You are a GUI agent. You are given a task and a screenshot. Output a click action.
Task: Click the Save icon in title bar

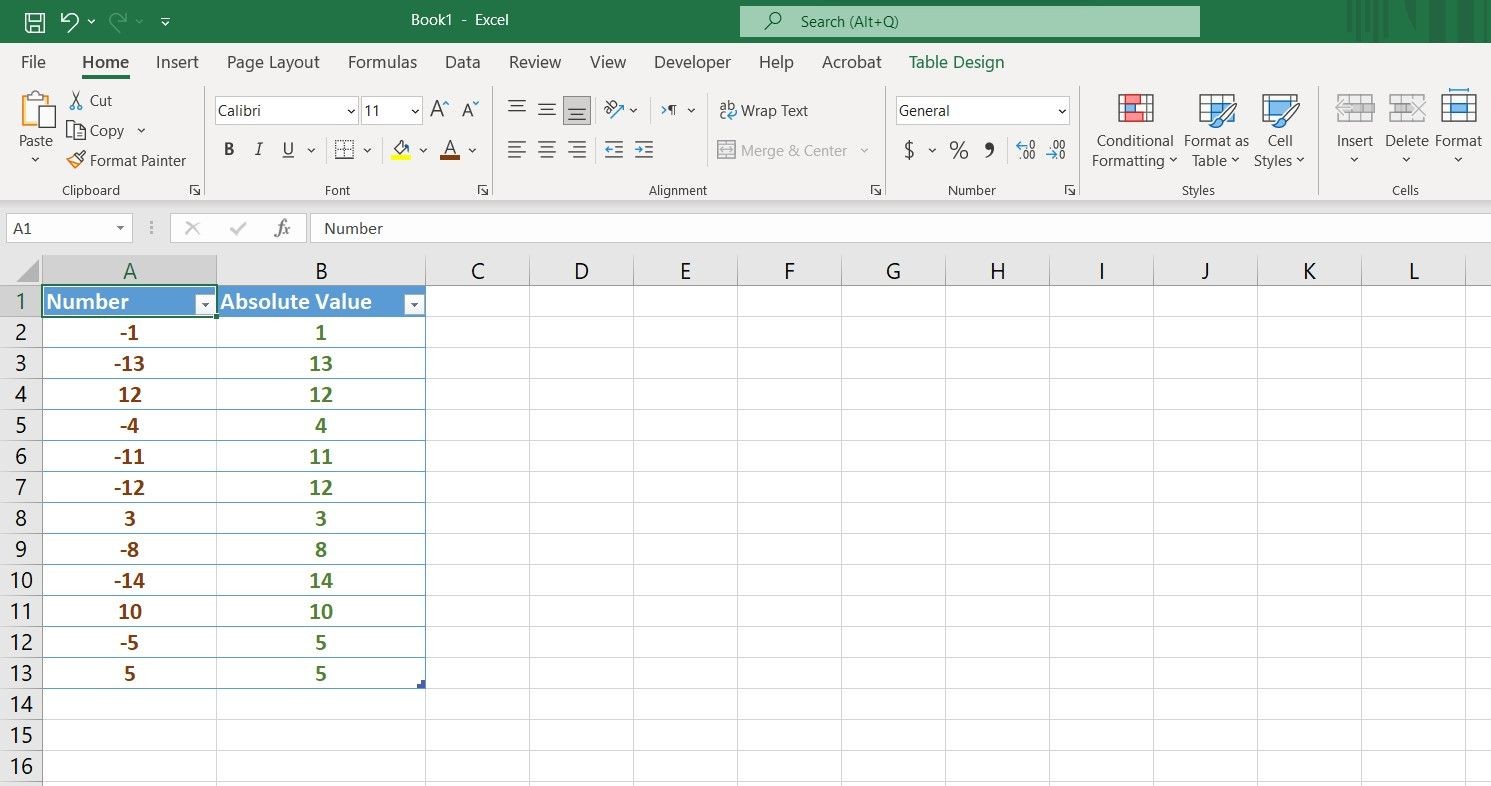coord(34,21)
